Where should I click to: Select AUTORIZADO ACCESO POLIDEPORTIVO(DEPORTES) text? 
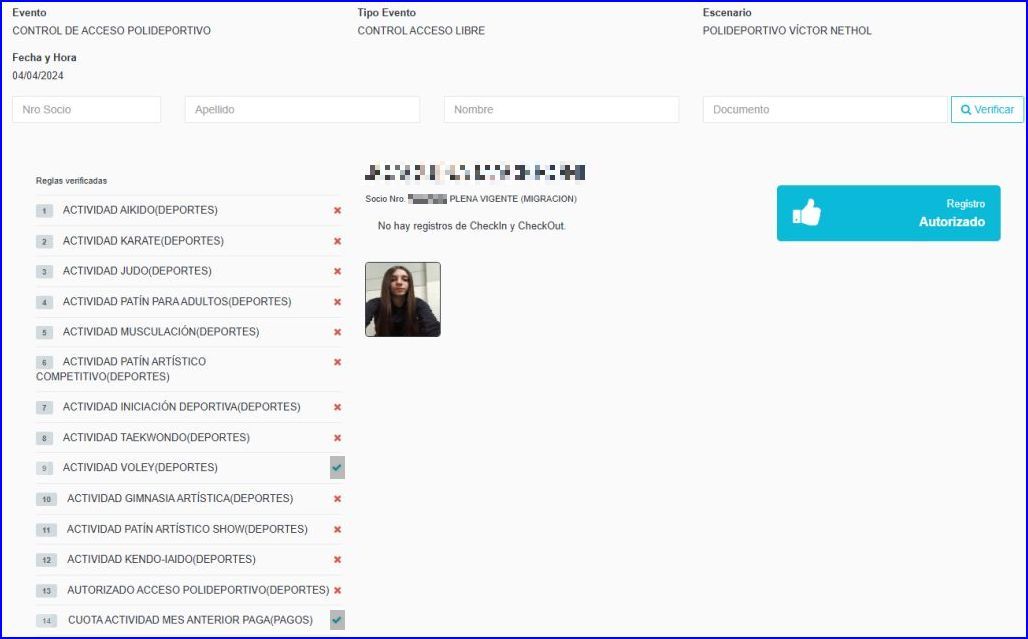click(x=198, y=591)
